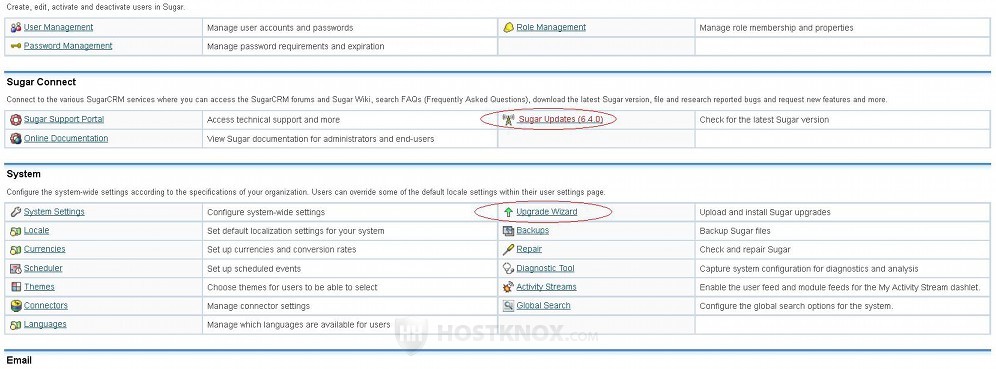The image size is (996, 369).
Task: Click 'Set up scheduled events' description
Action: 254,269
